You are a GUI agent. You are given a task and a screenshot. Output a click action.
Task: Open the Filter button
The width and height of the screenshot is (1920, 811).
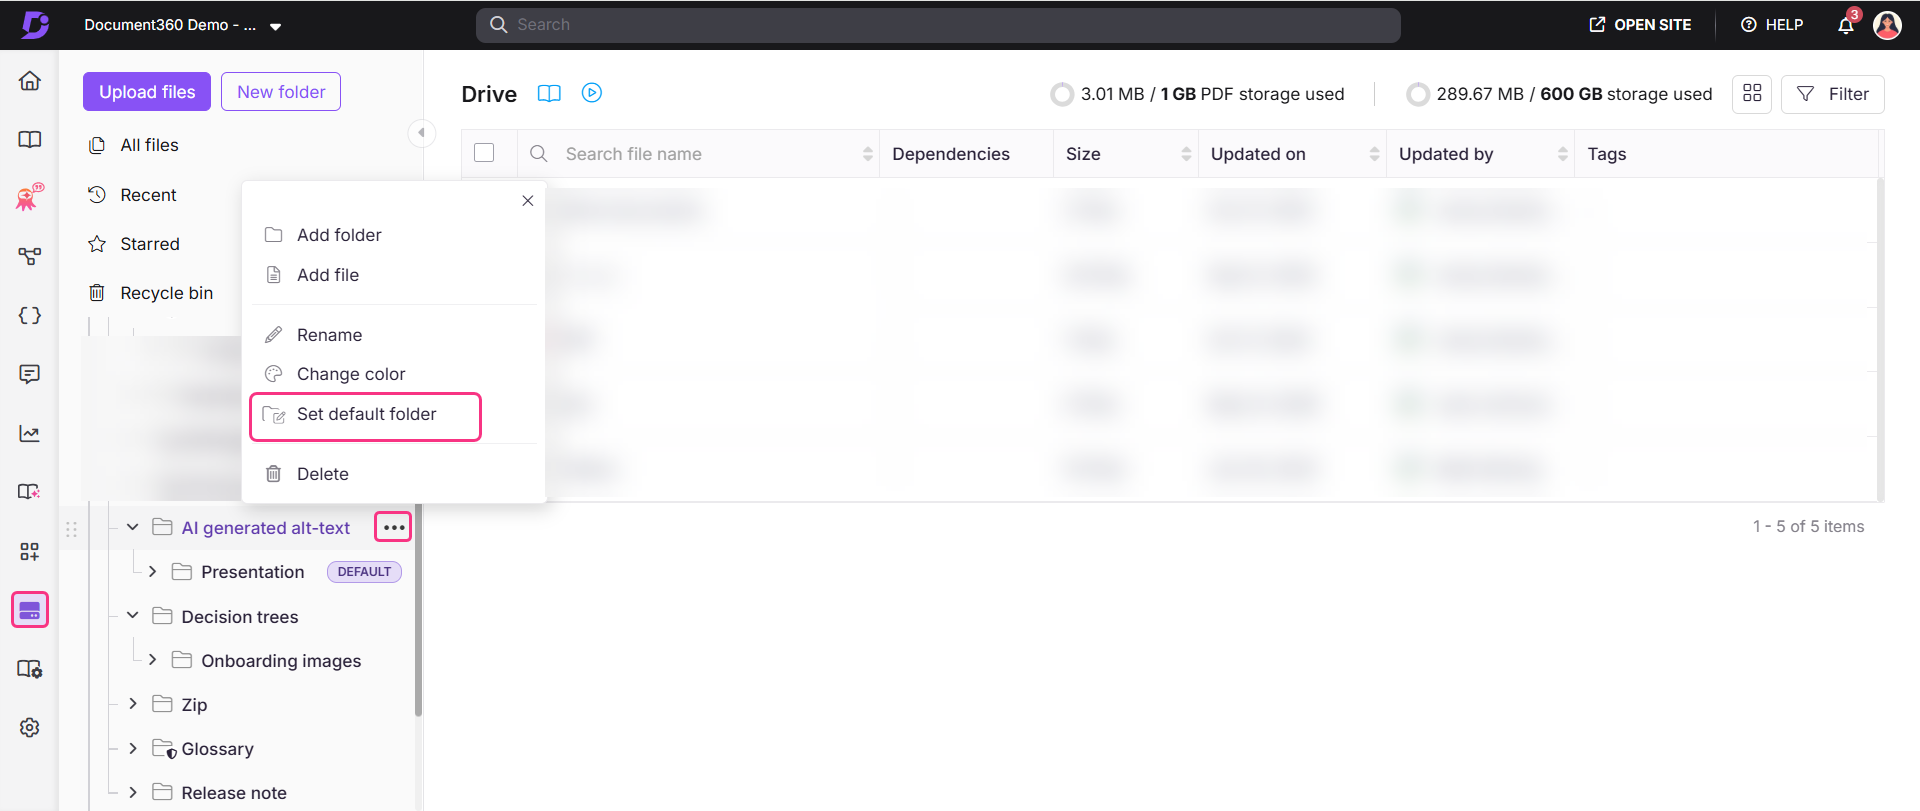[x=1833, y=94]
